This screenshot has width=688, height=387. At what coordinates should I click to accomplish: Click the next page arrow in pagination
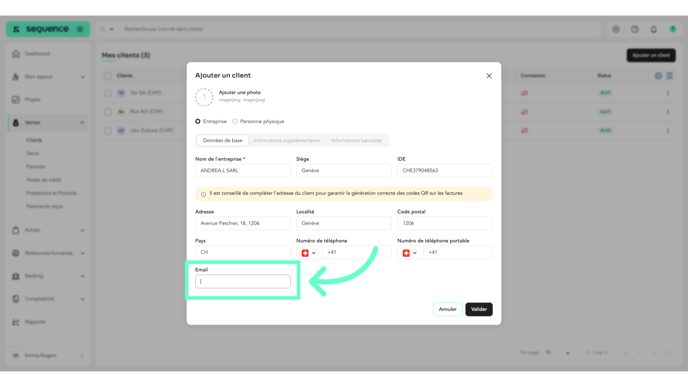click(654, 352)
